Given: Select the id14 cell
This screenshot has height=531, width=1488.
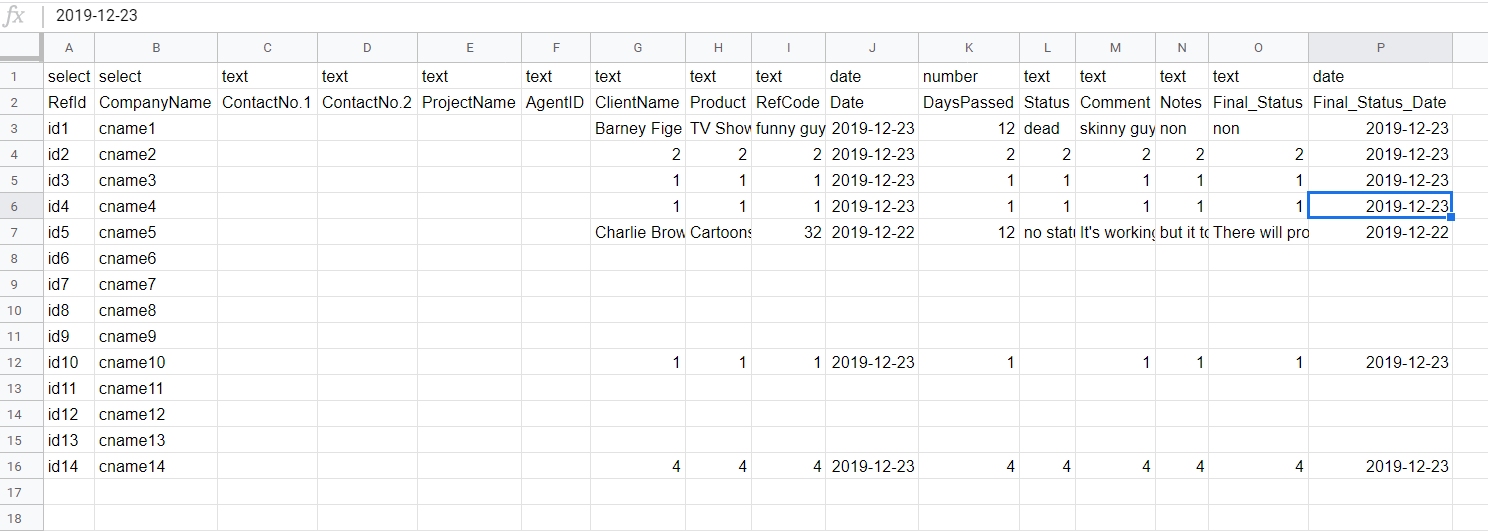Looking at the screenshot, I should pos(69,466).
